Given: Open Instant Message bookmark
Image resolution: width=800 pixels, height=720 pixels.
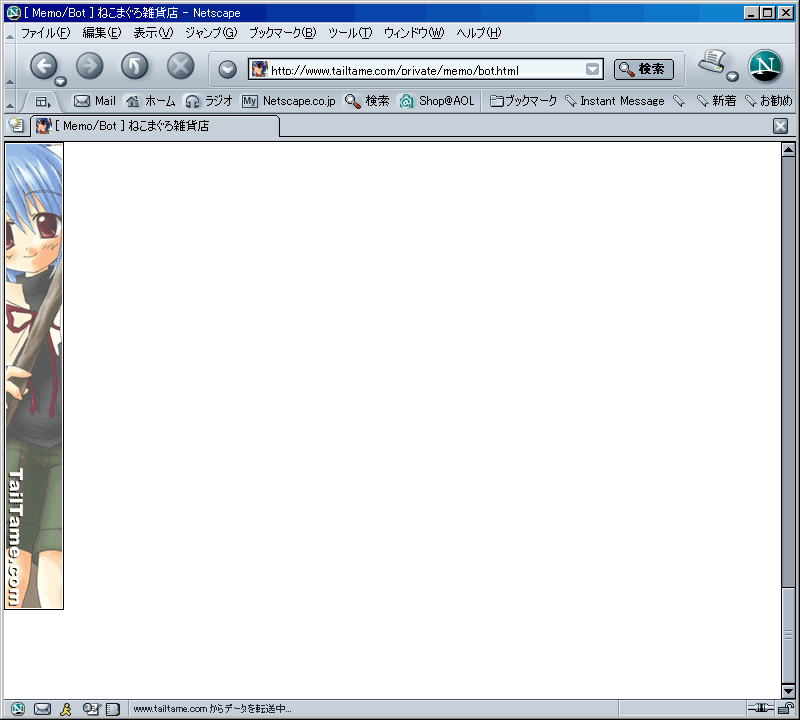Looking at the screenshot, I should click(615, 101).
